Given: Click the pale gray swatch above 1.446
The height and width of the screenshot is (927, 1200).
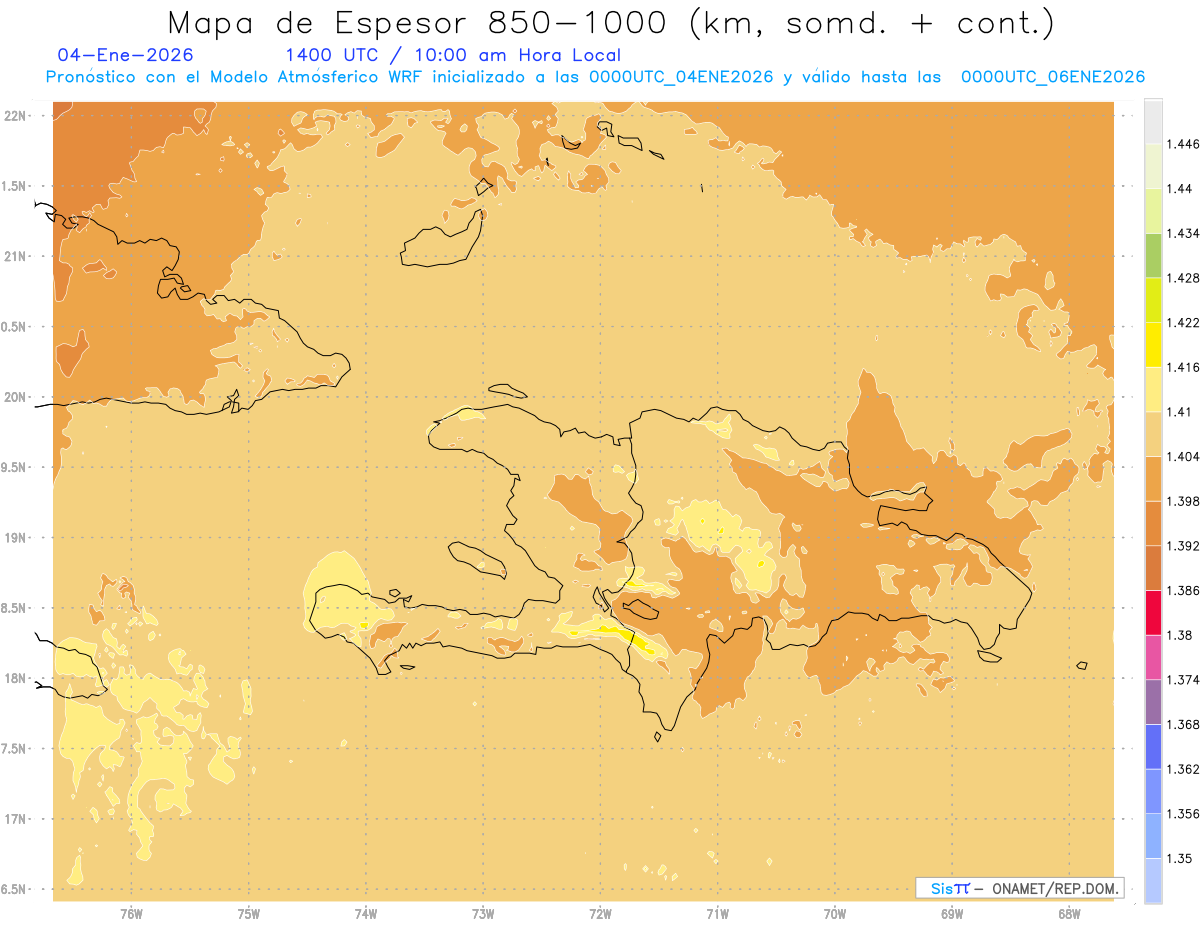Looking at the screenshot, I should [1153, 121].
